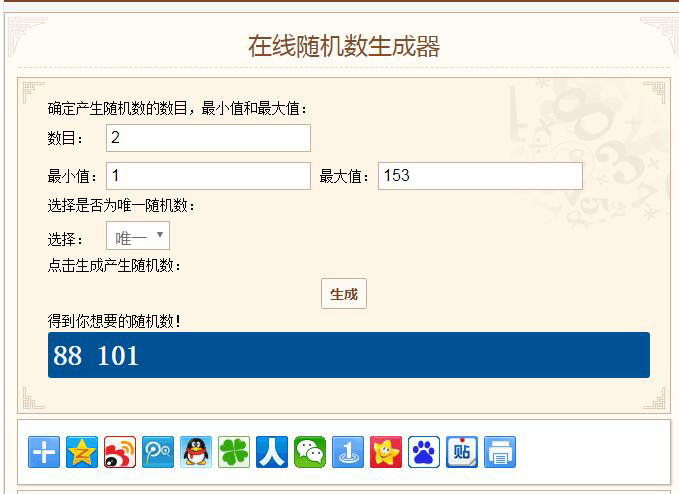This screenshot has height=494, width=679.
Task: Click the 最小值 minimum value field
Action: 208,176
